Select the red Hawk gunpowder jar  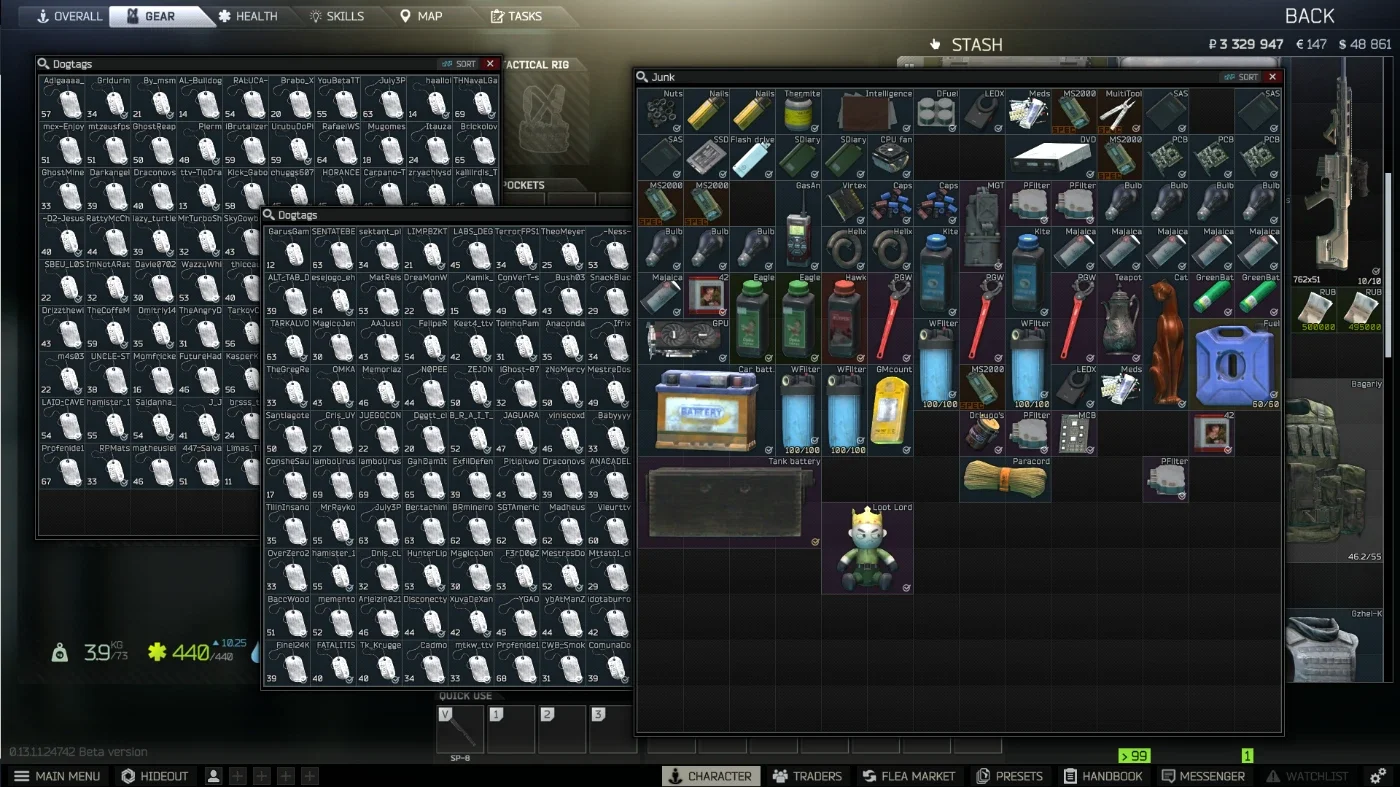click(845, 318)
